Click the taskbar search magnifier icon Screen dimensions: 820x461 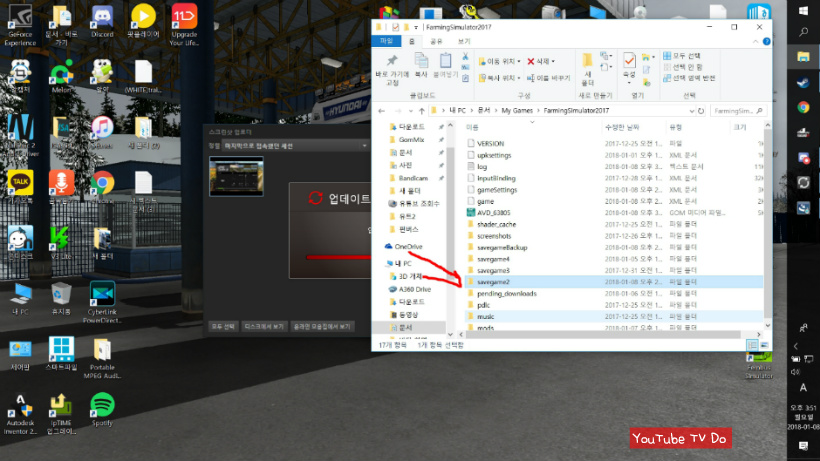(803, 32)
